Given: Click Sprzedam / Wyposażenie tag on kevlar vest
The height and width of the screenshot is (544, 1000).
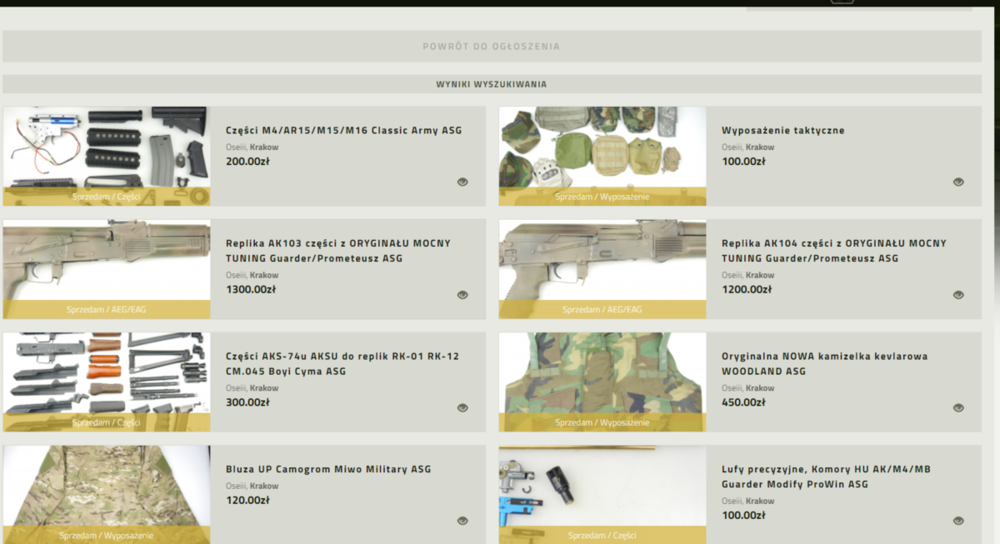Looking at the screenshot, I should [x=603, y=422].
